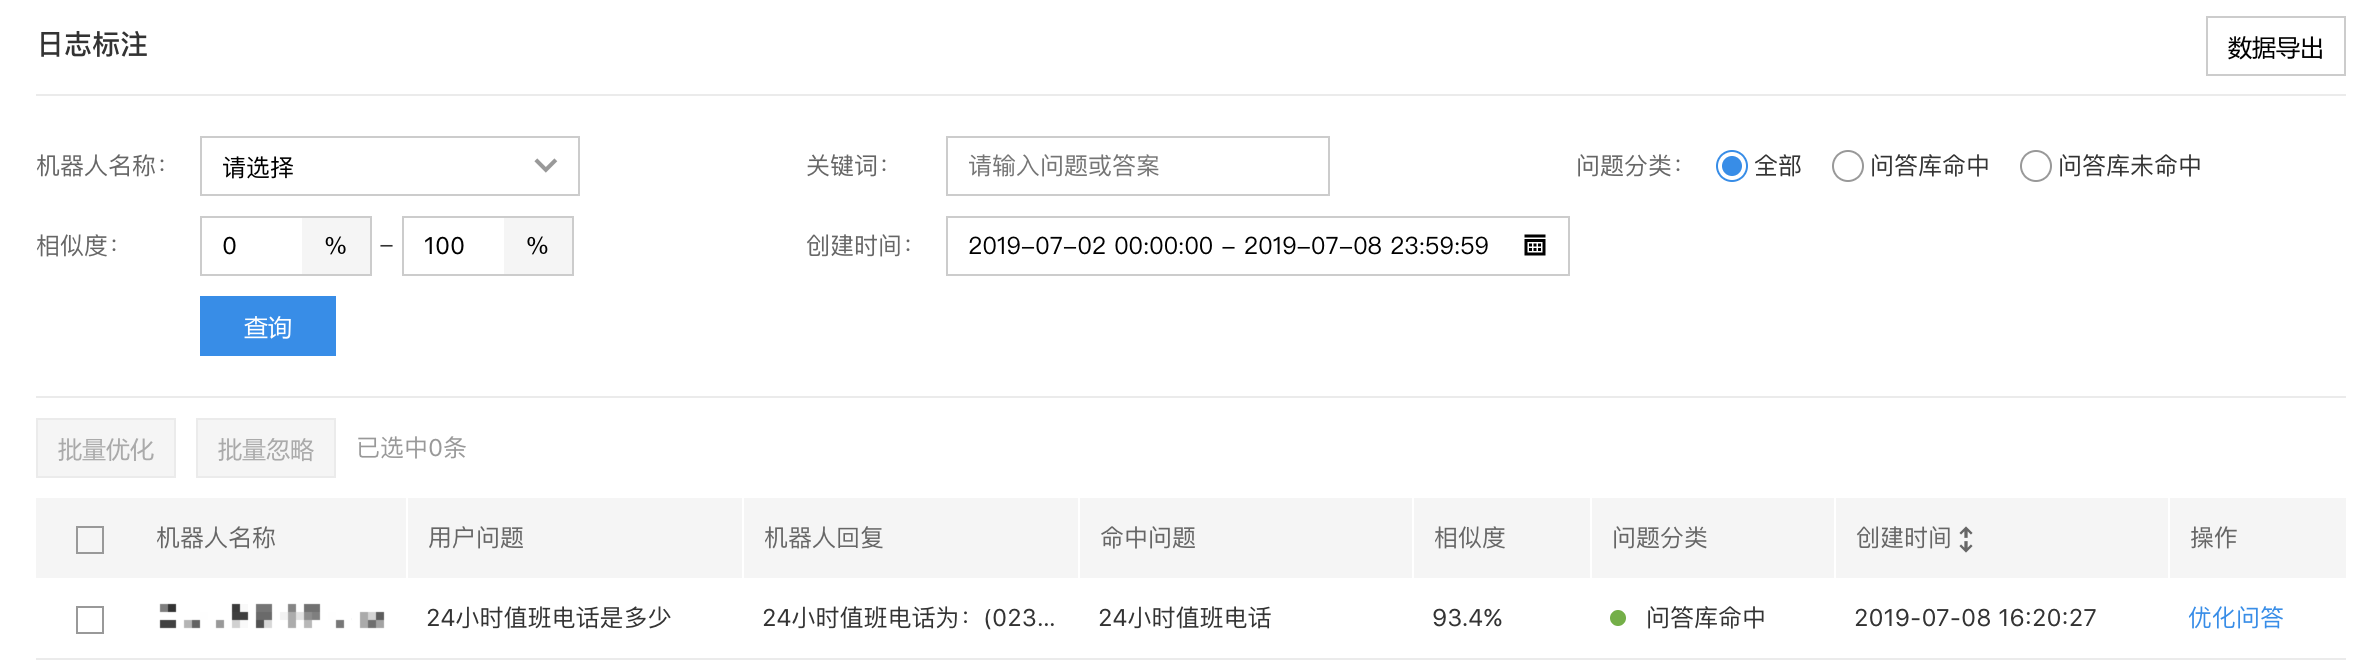This screenshot has width=2372, height=666.
Task: Open the 优化问答 link in first row
Action: pos(2235,618)
